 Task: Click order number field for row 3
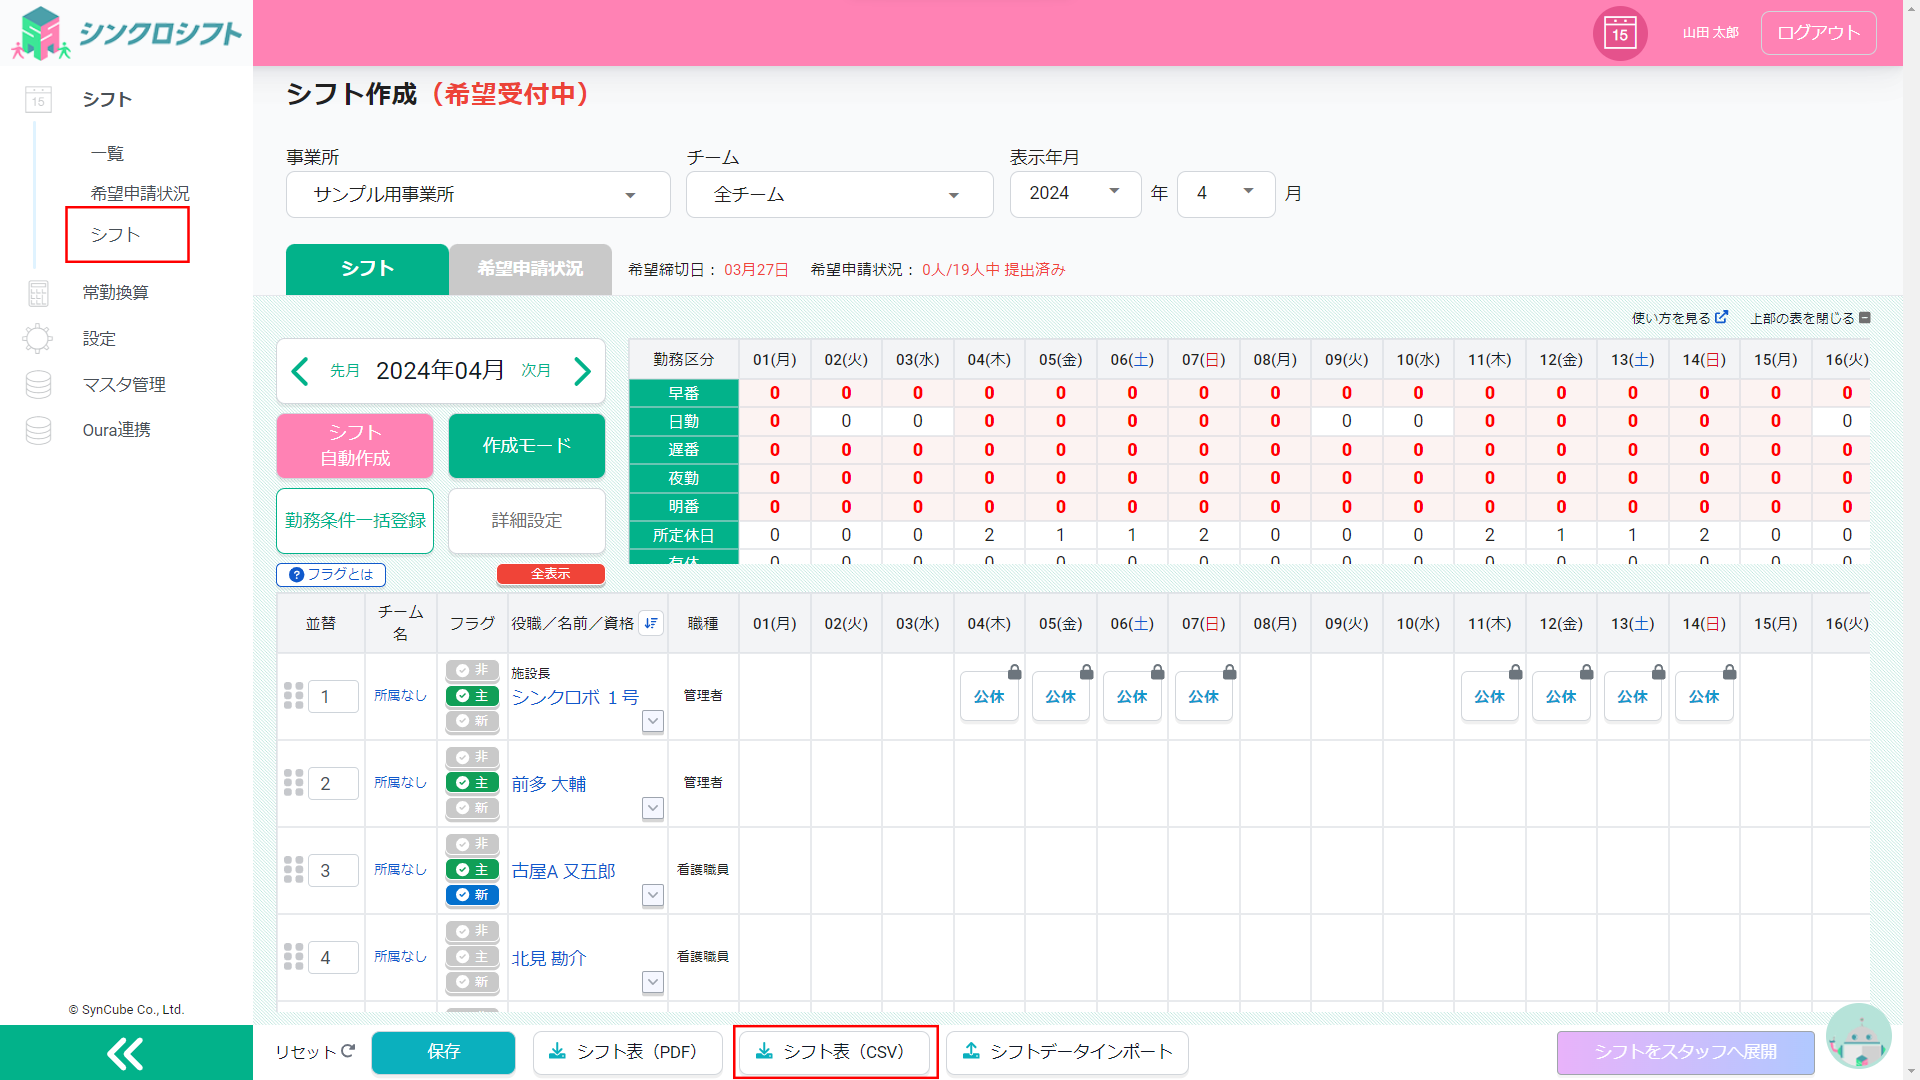click(x=333, y=871)
